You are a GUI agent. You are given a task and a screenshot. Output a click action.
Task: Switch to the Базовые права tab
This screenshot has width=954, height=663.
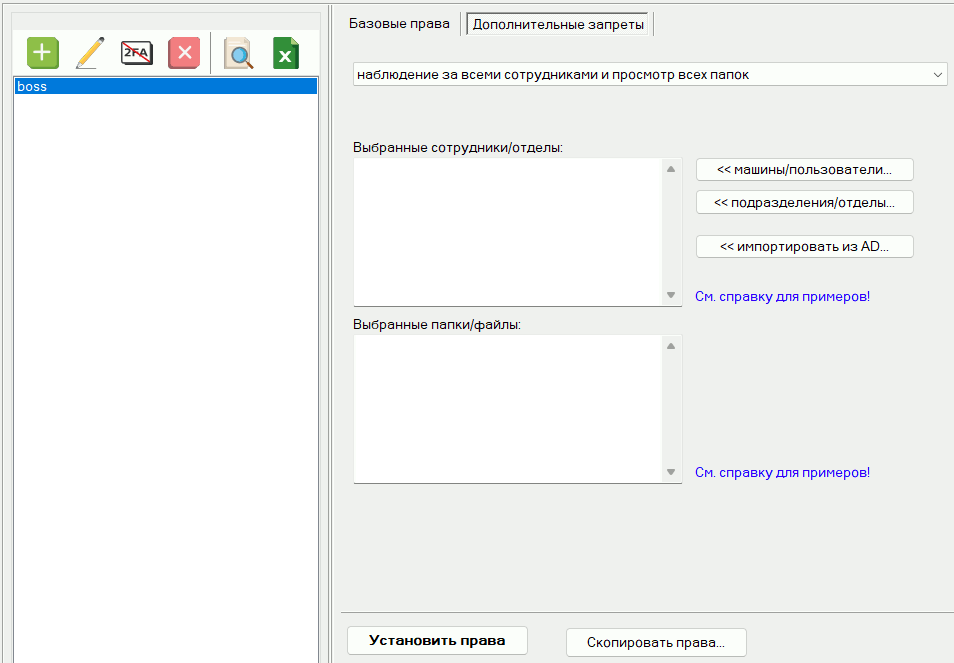[x=399, y=24]
